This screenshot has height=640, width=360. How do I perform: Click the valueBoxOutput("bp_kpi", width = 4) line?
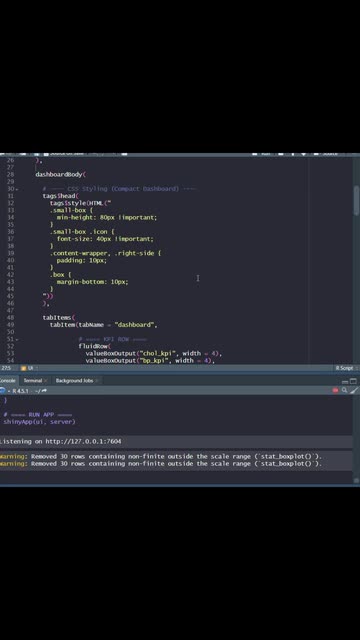tap(150, 361)
